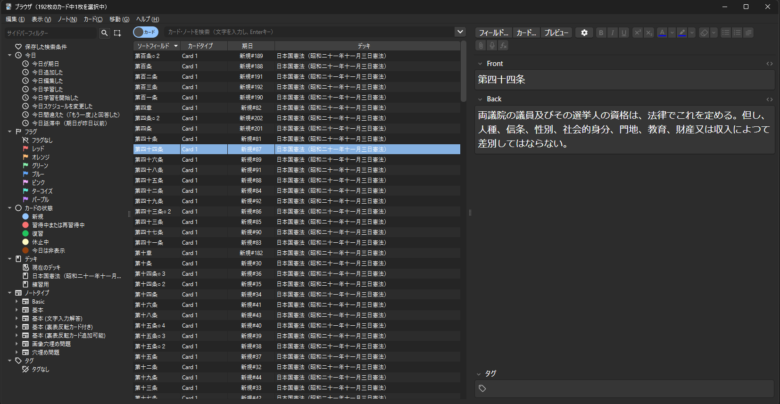The width and height of the screenshot is (780, 404).
Task: Click the text color icon
Action: click(663, 33)
